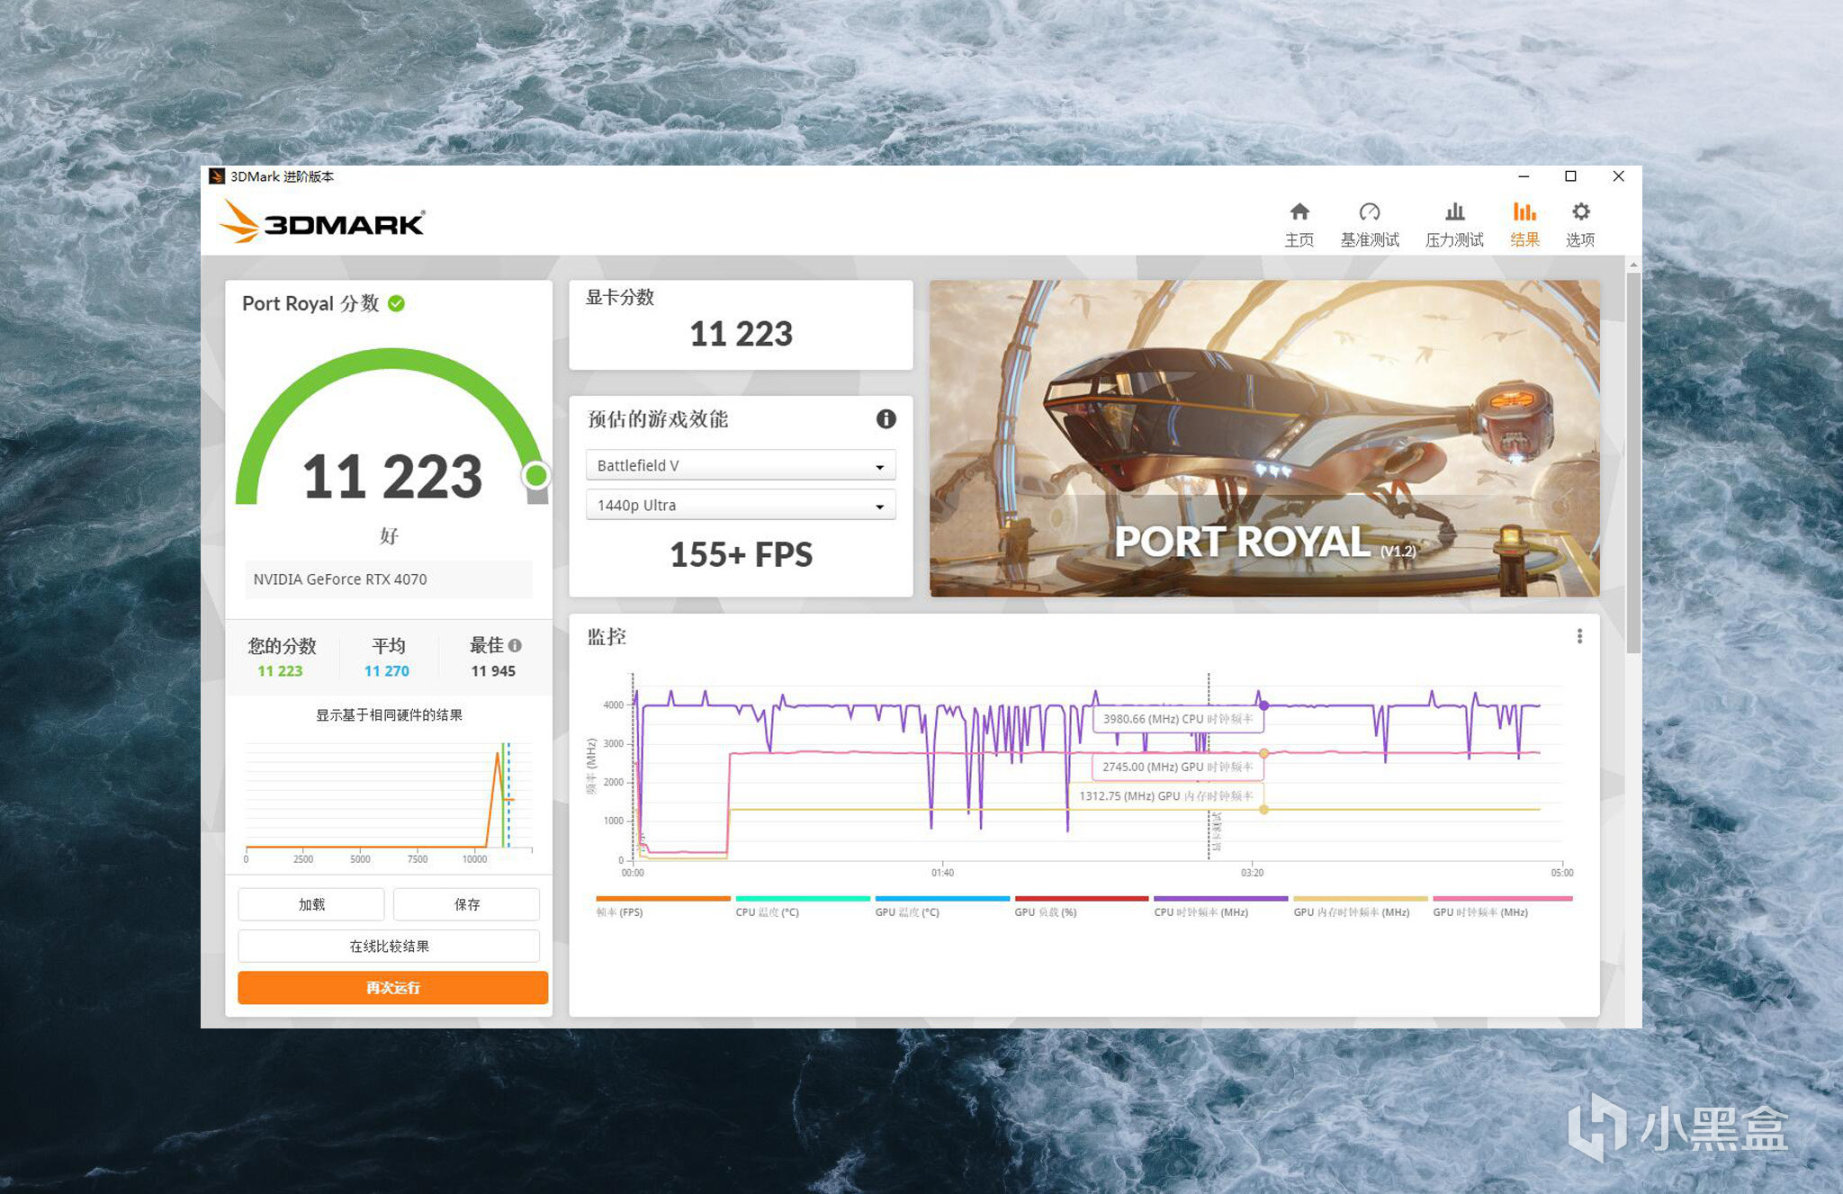Expand the Battlefield V game dropdown
The height and width of the screenshot is (1194, 1843).
(x=740, y=465)
